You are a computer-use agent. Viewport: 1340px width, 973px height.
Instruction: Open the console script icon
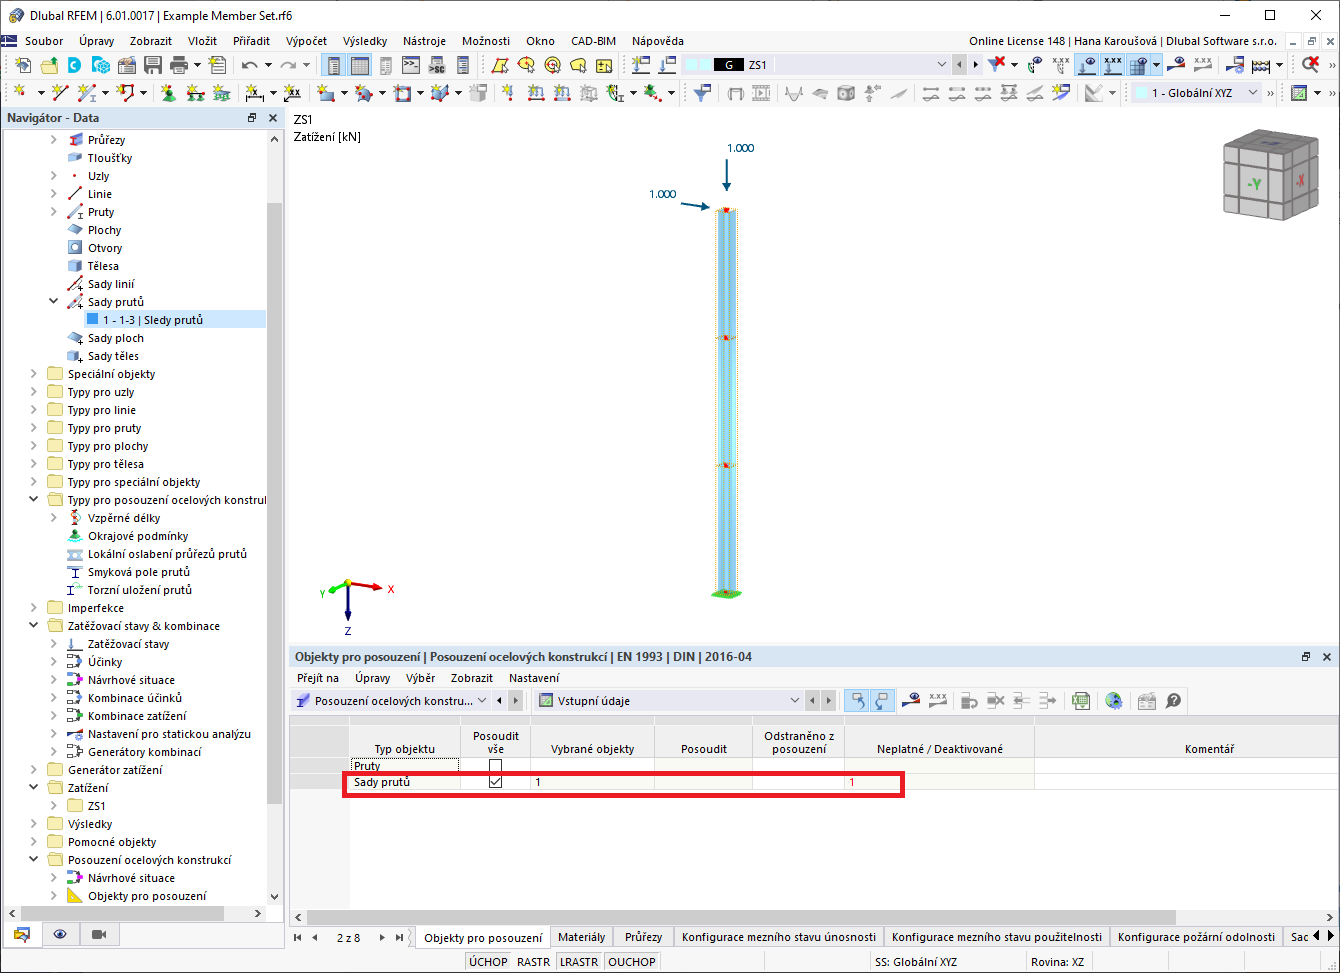[x=411, y=65]
